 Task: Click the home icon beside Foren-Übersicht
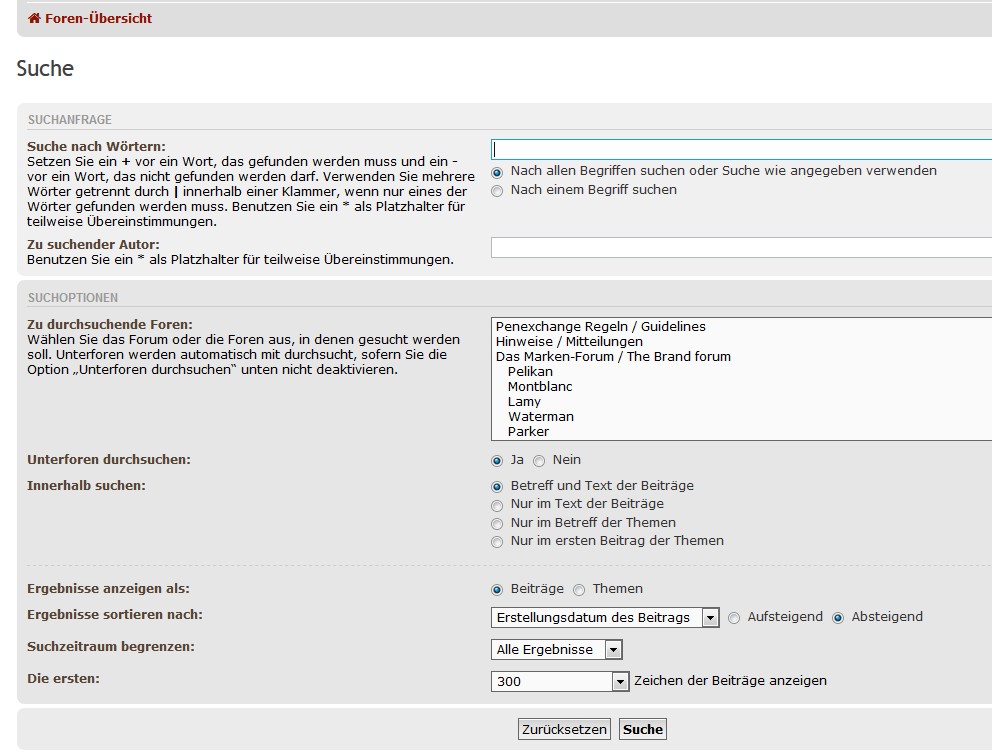click(x=34, y=18)
